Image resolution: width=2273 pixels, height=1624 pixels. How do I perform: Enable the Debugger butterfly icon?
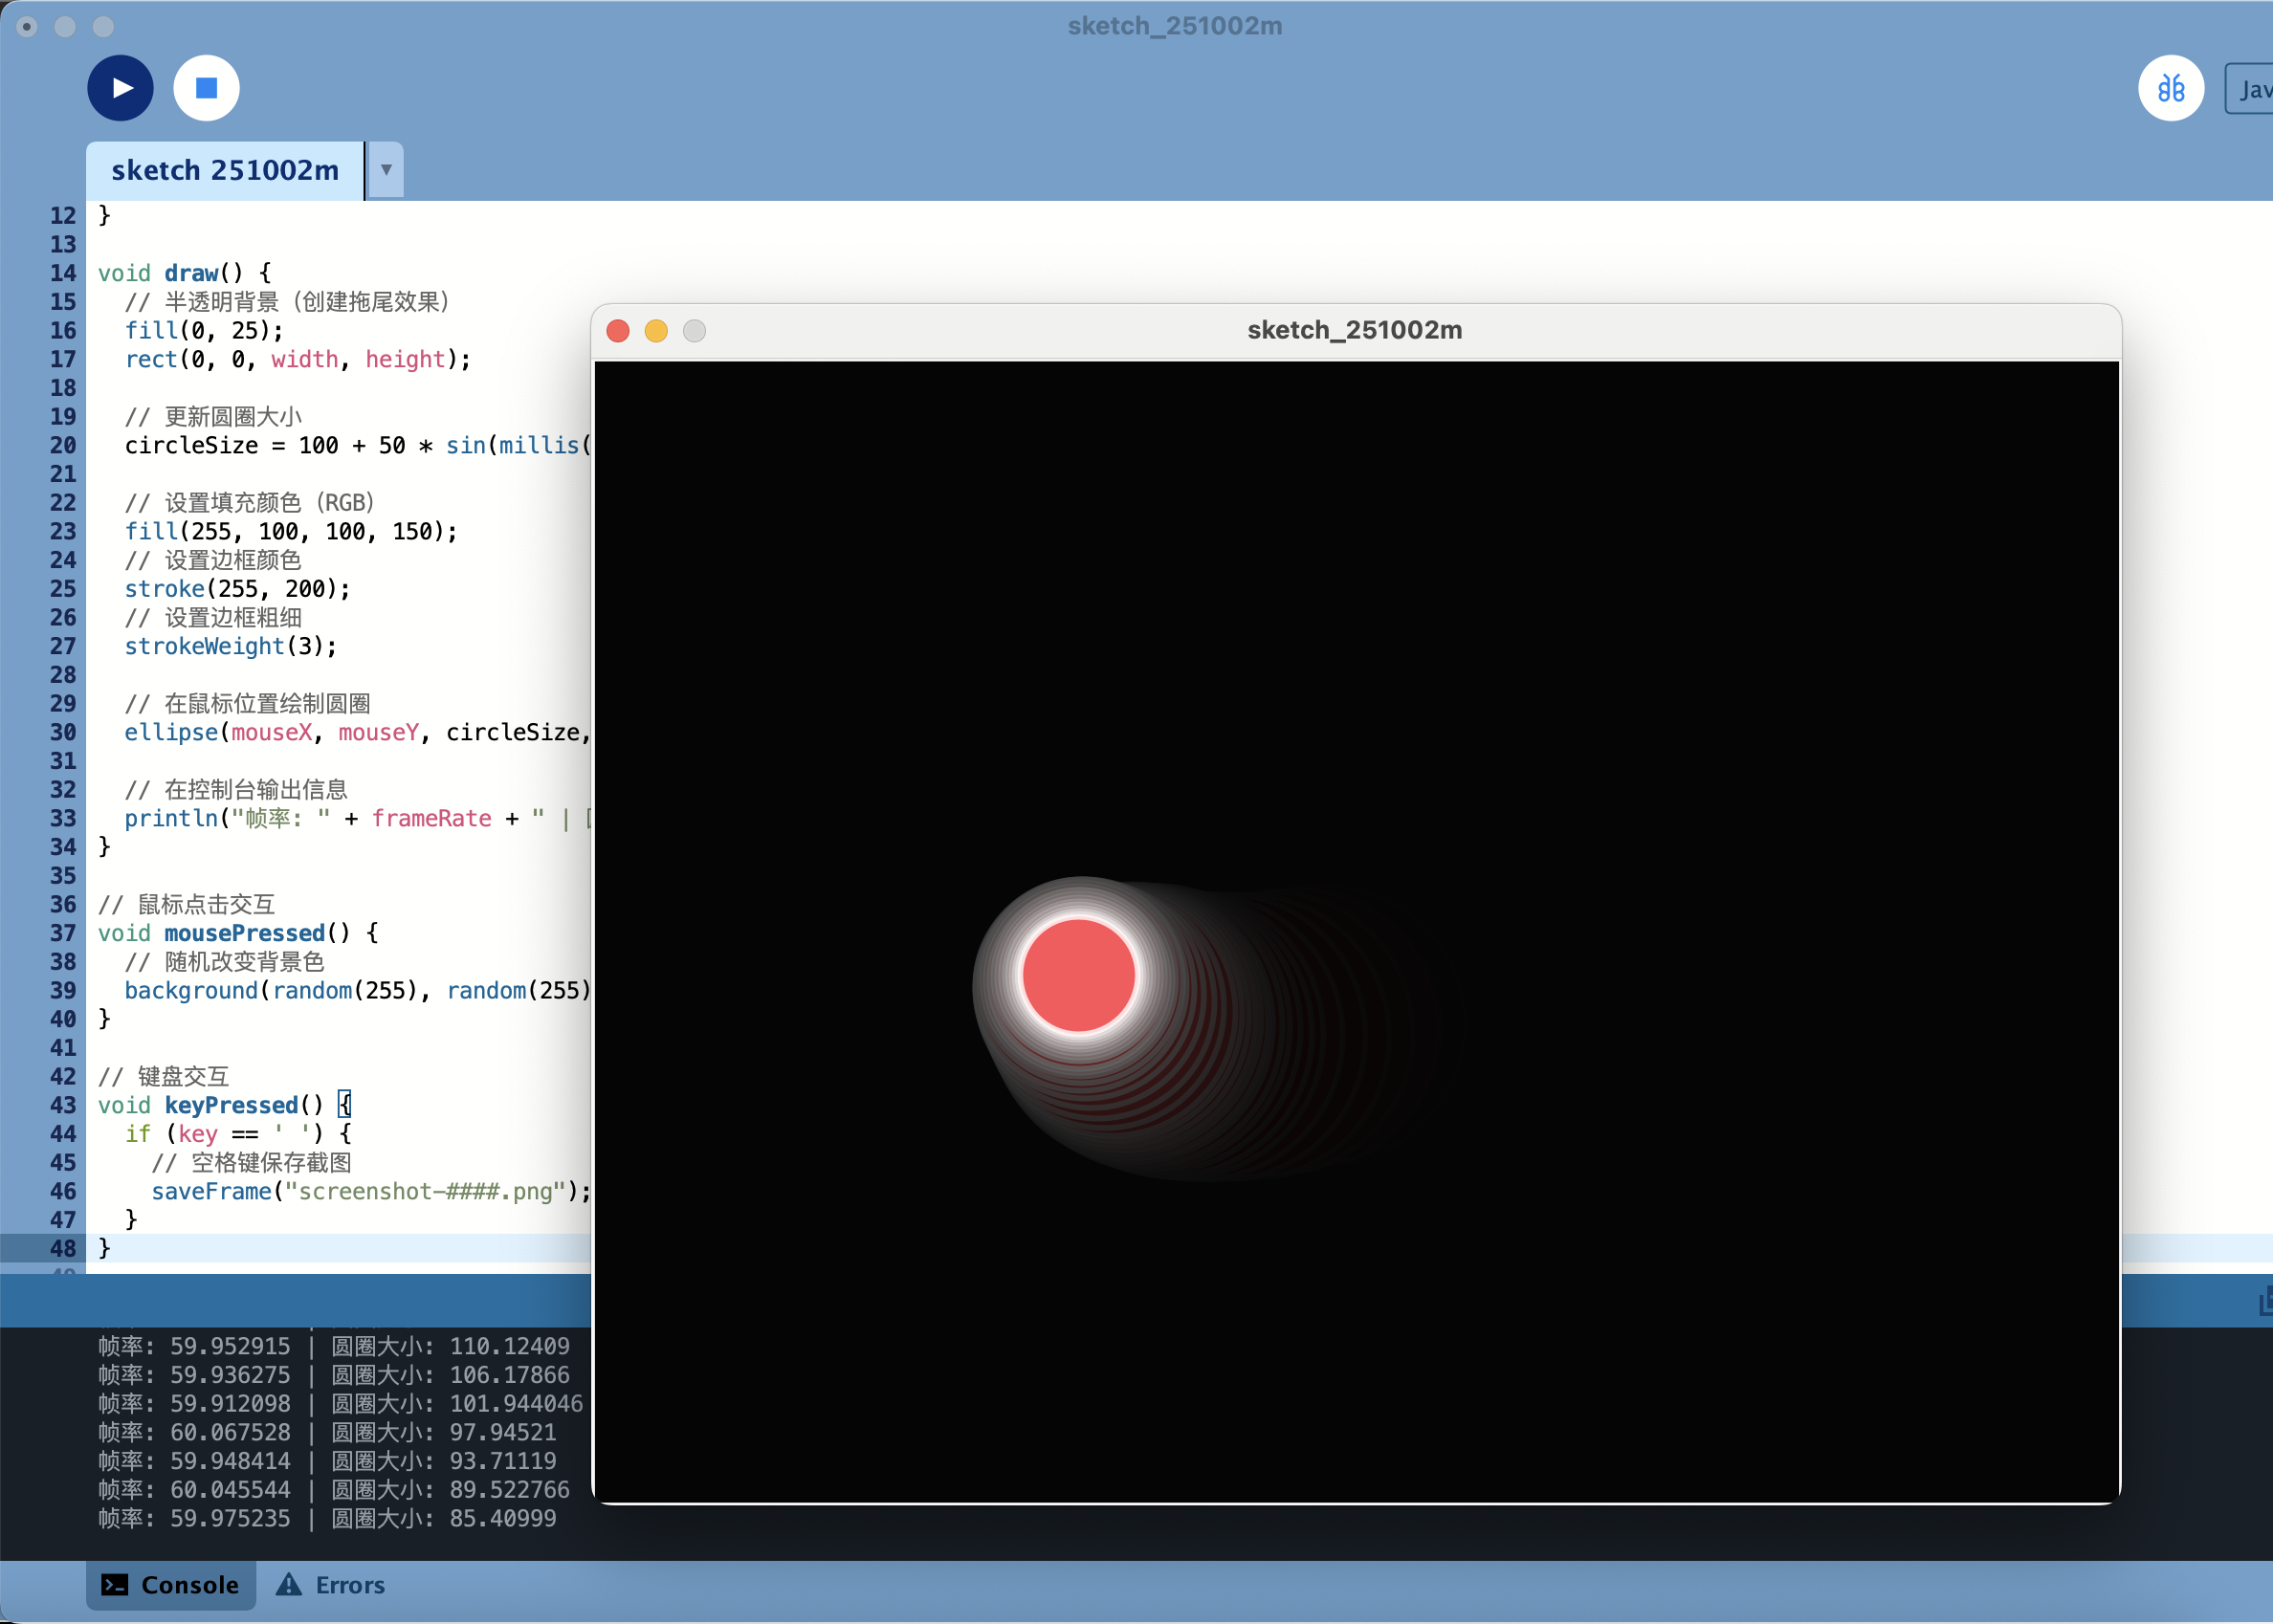tap(2170, 88)
